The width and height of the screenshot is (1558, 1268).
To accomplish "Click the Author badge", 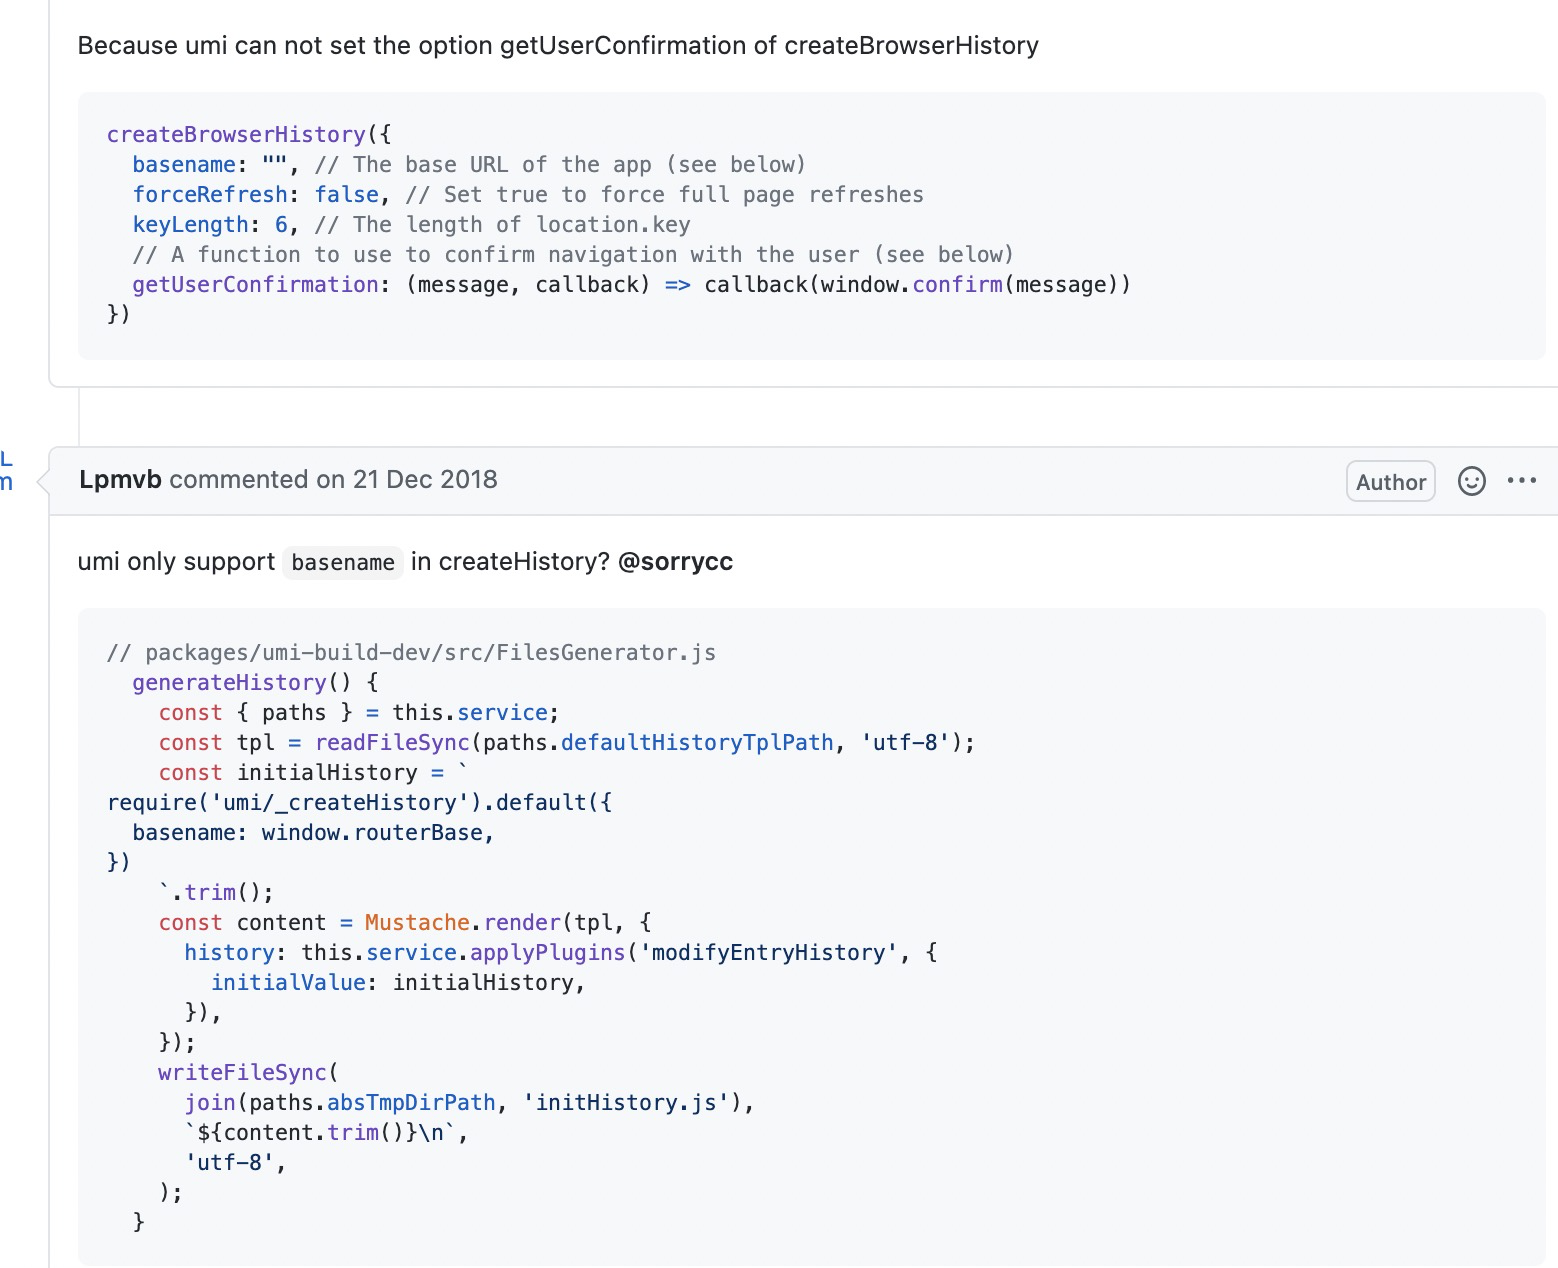I will (x=1389, y=481).
